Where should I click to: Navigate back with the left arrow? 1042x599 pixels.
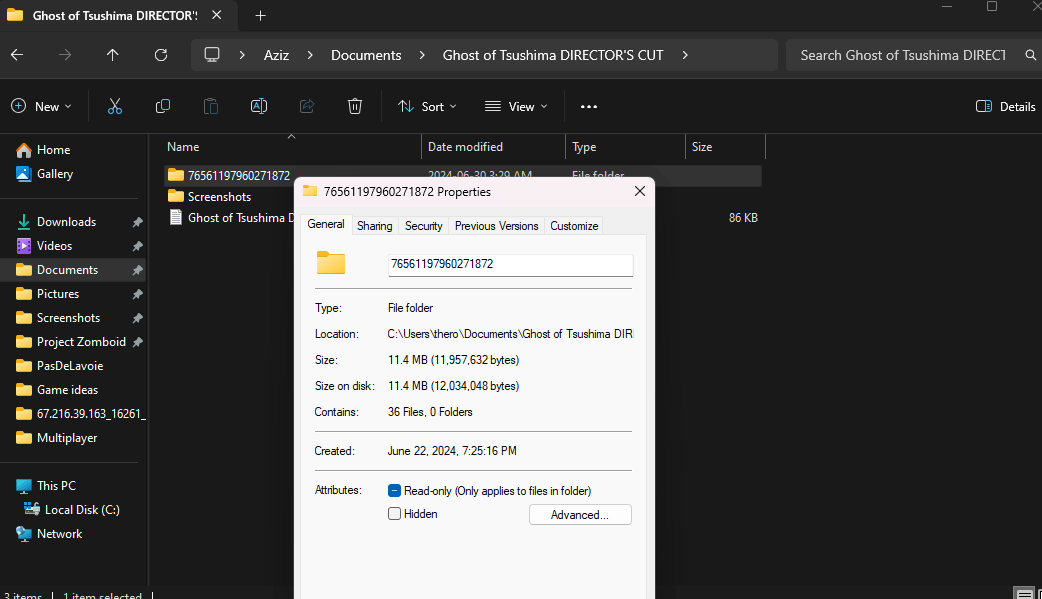17,55
